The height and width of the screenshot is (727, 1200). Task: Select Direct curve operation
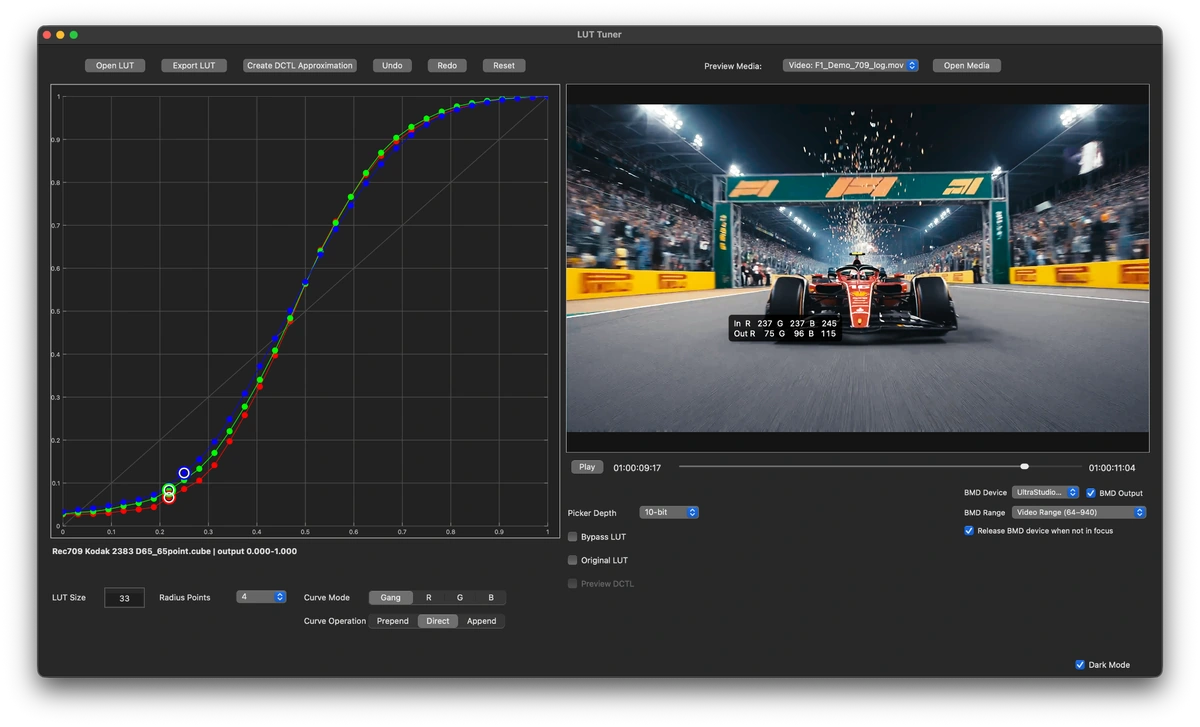[438, 621]
